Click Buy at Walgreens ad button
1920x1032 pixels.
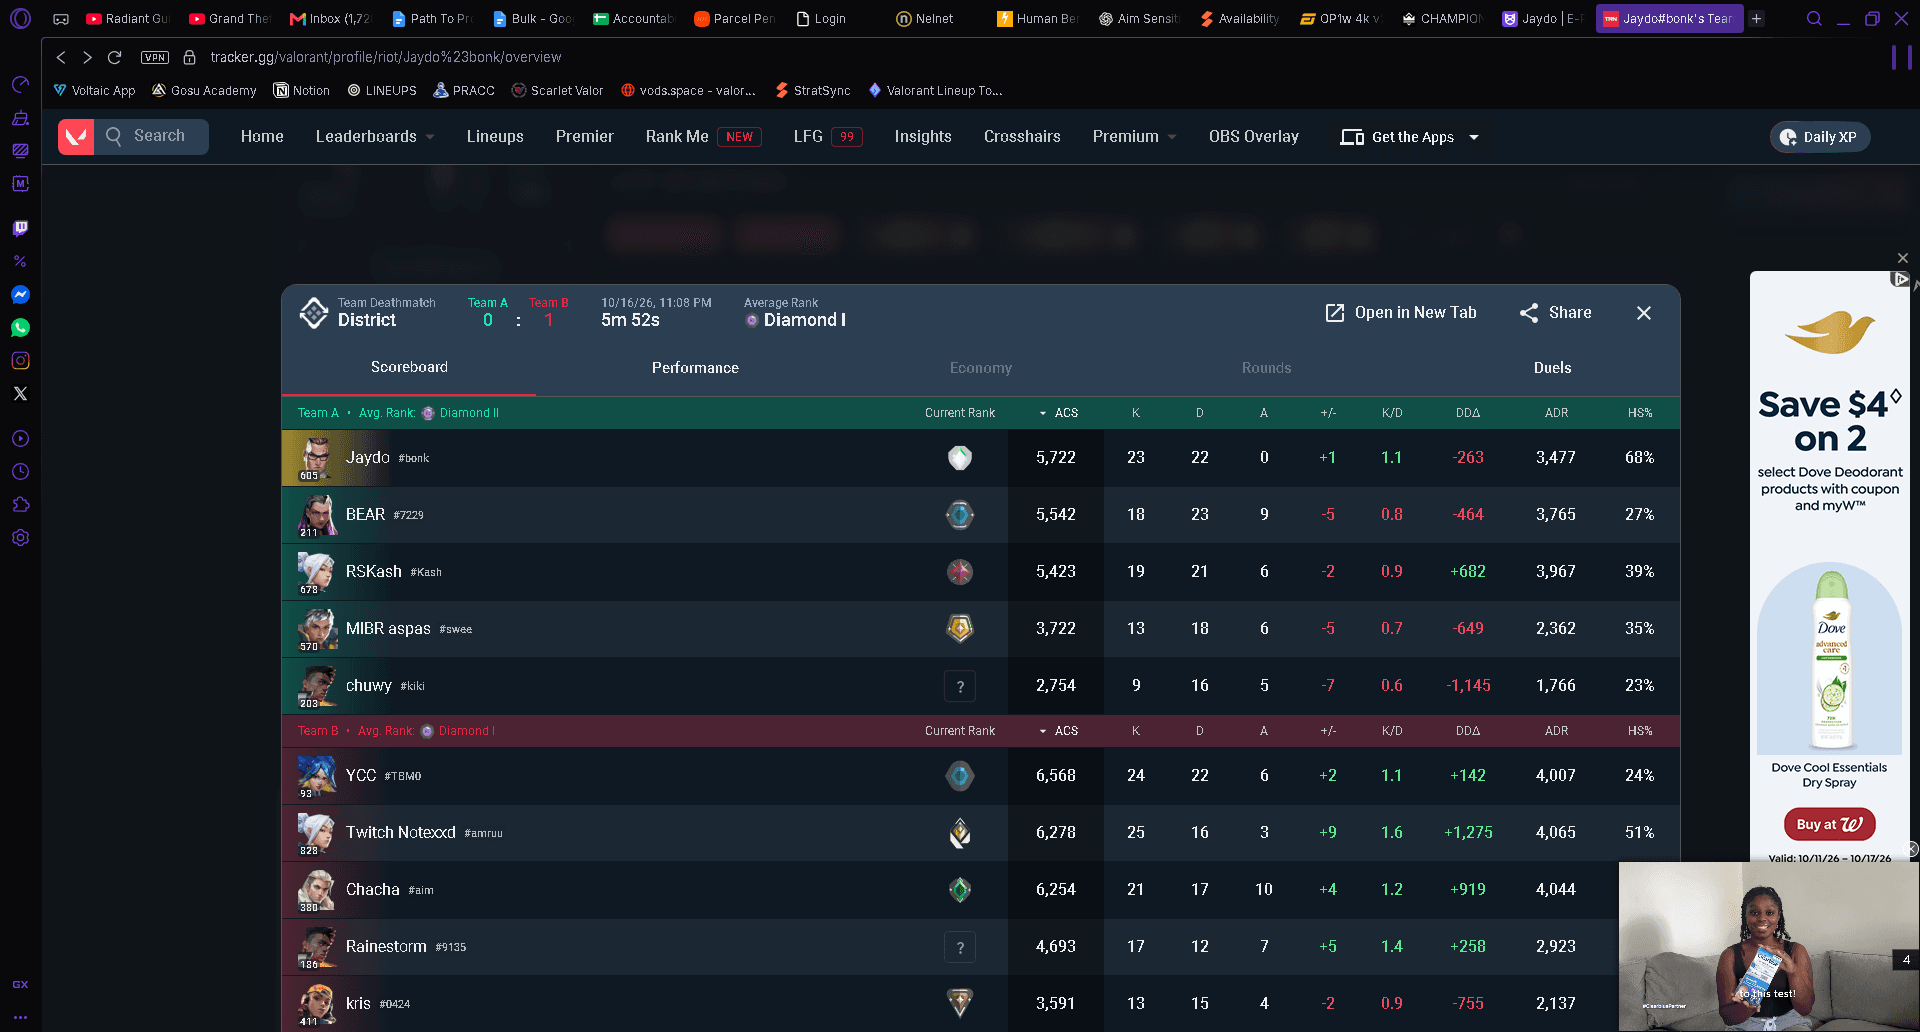coord(1829,825)
